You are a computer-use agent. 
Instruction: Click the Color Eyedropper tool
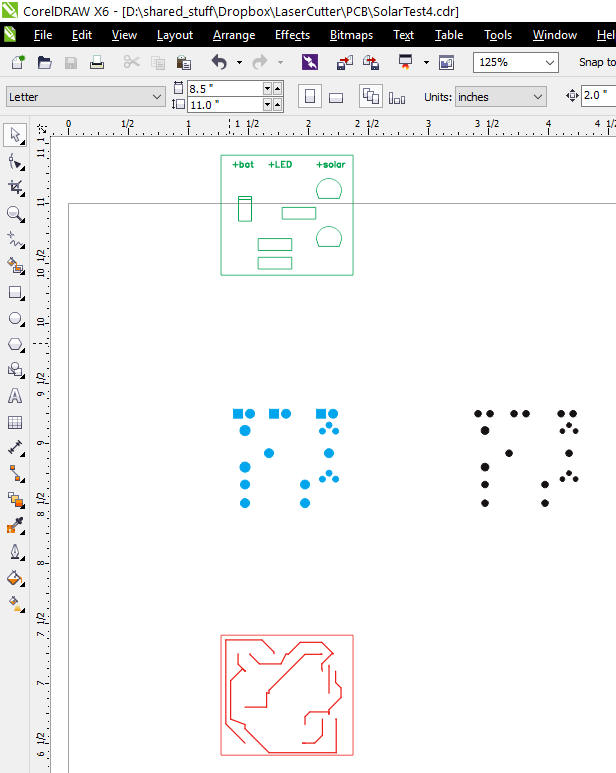pyautogui.click(x=15, y=526)
